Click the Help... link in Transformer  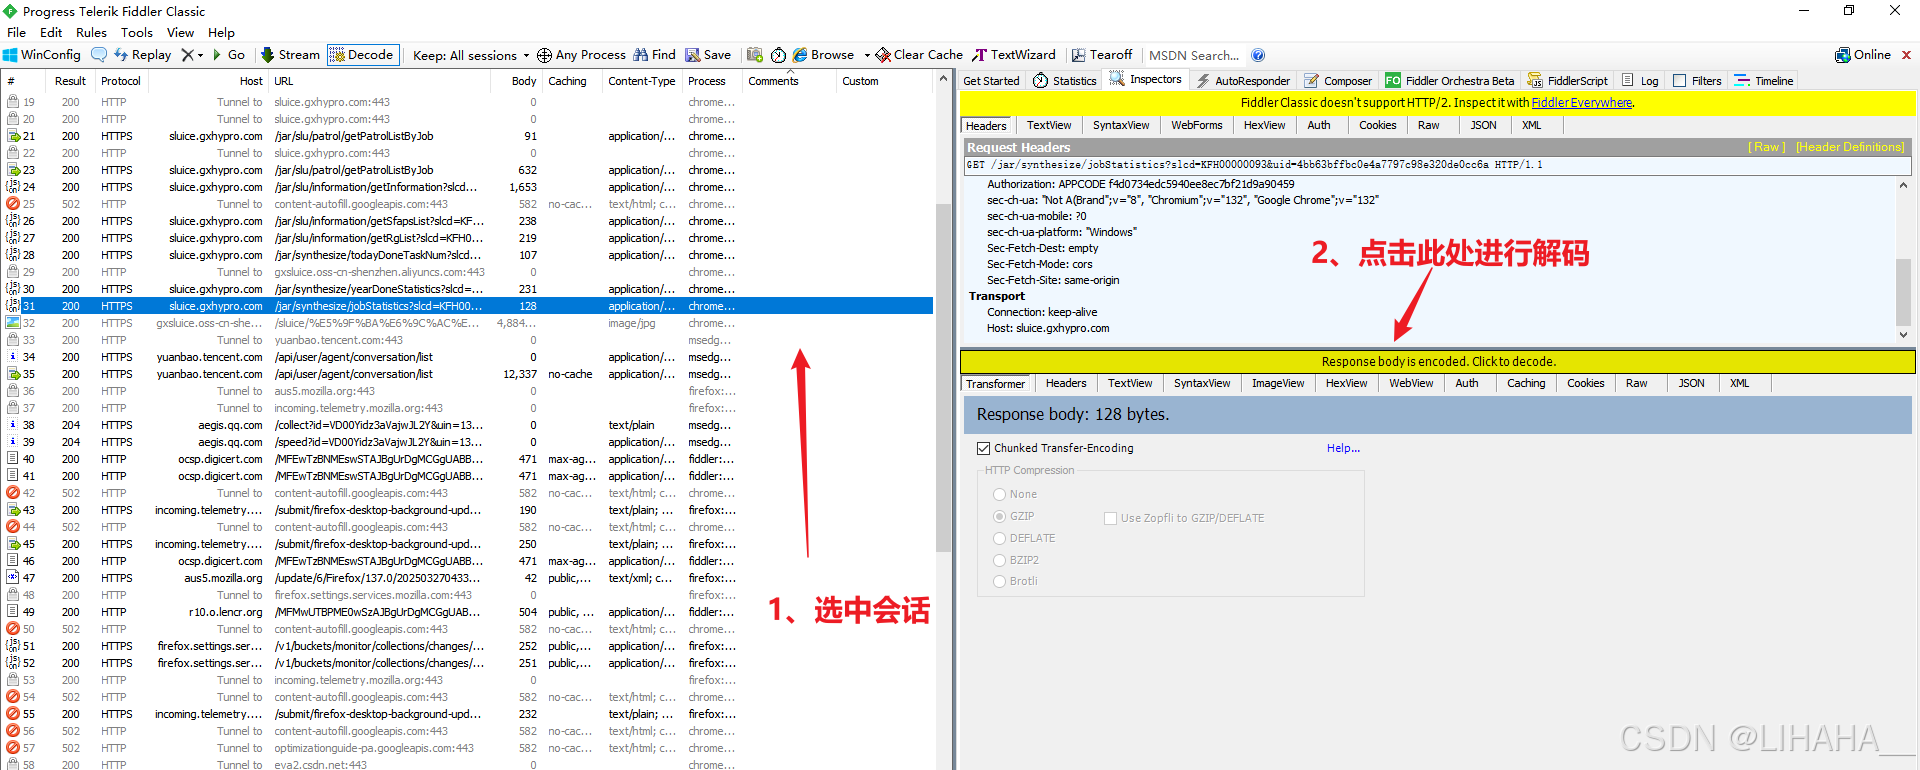point(1343,448)
